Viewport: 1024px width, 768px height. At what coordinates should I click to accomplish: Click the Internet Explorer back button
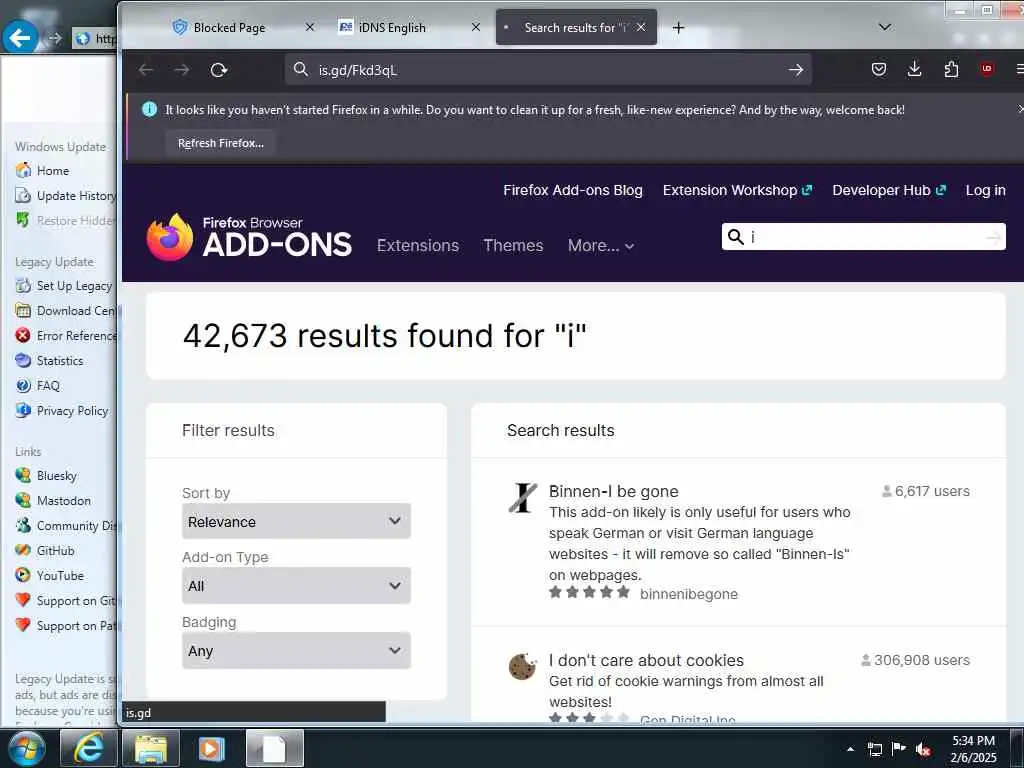click(20, 38)
